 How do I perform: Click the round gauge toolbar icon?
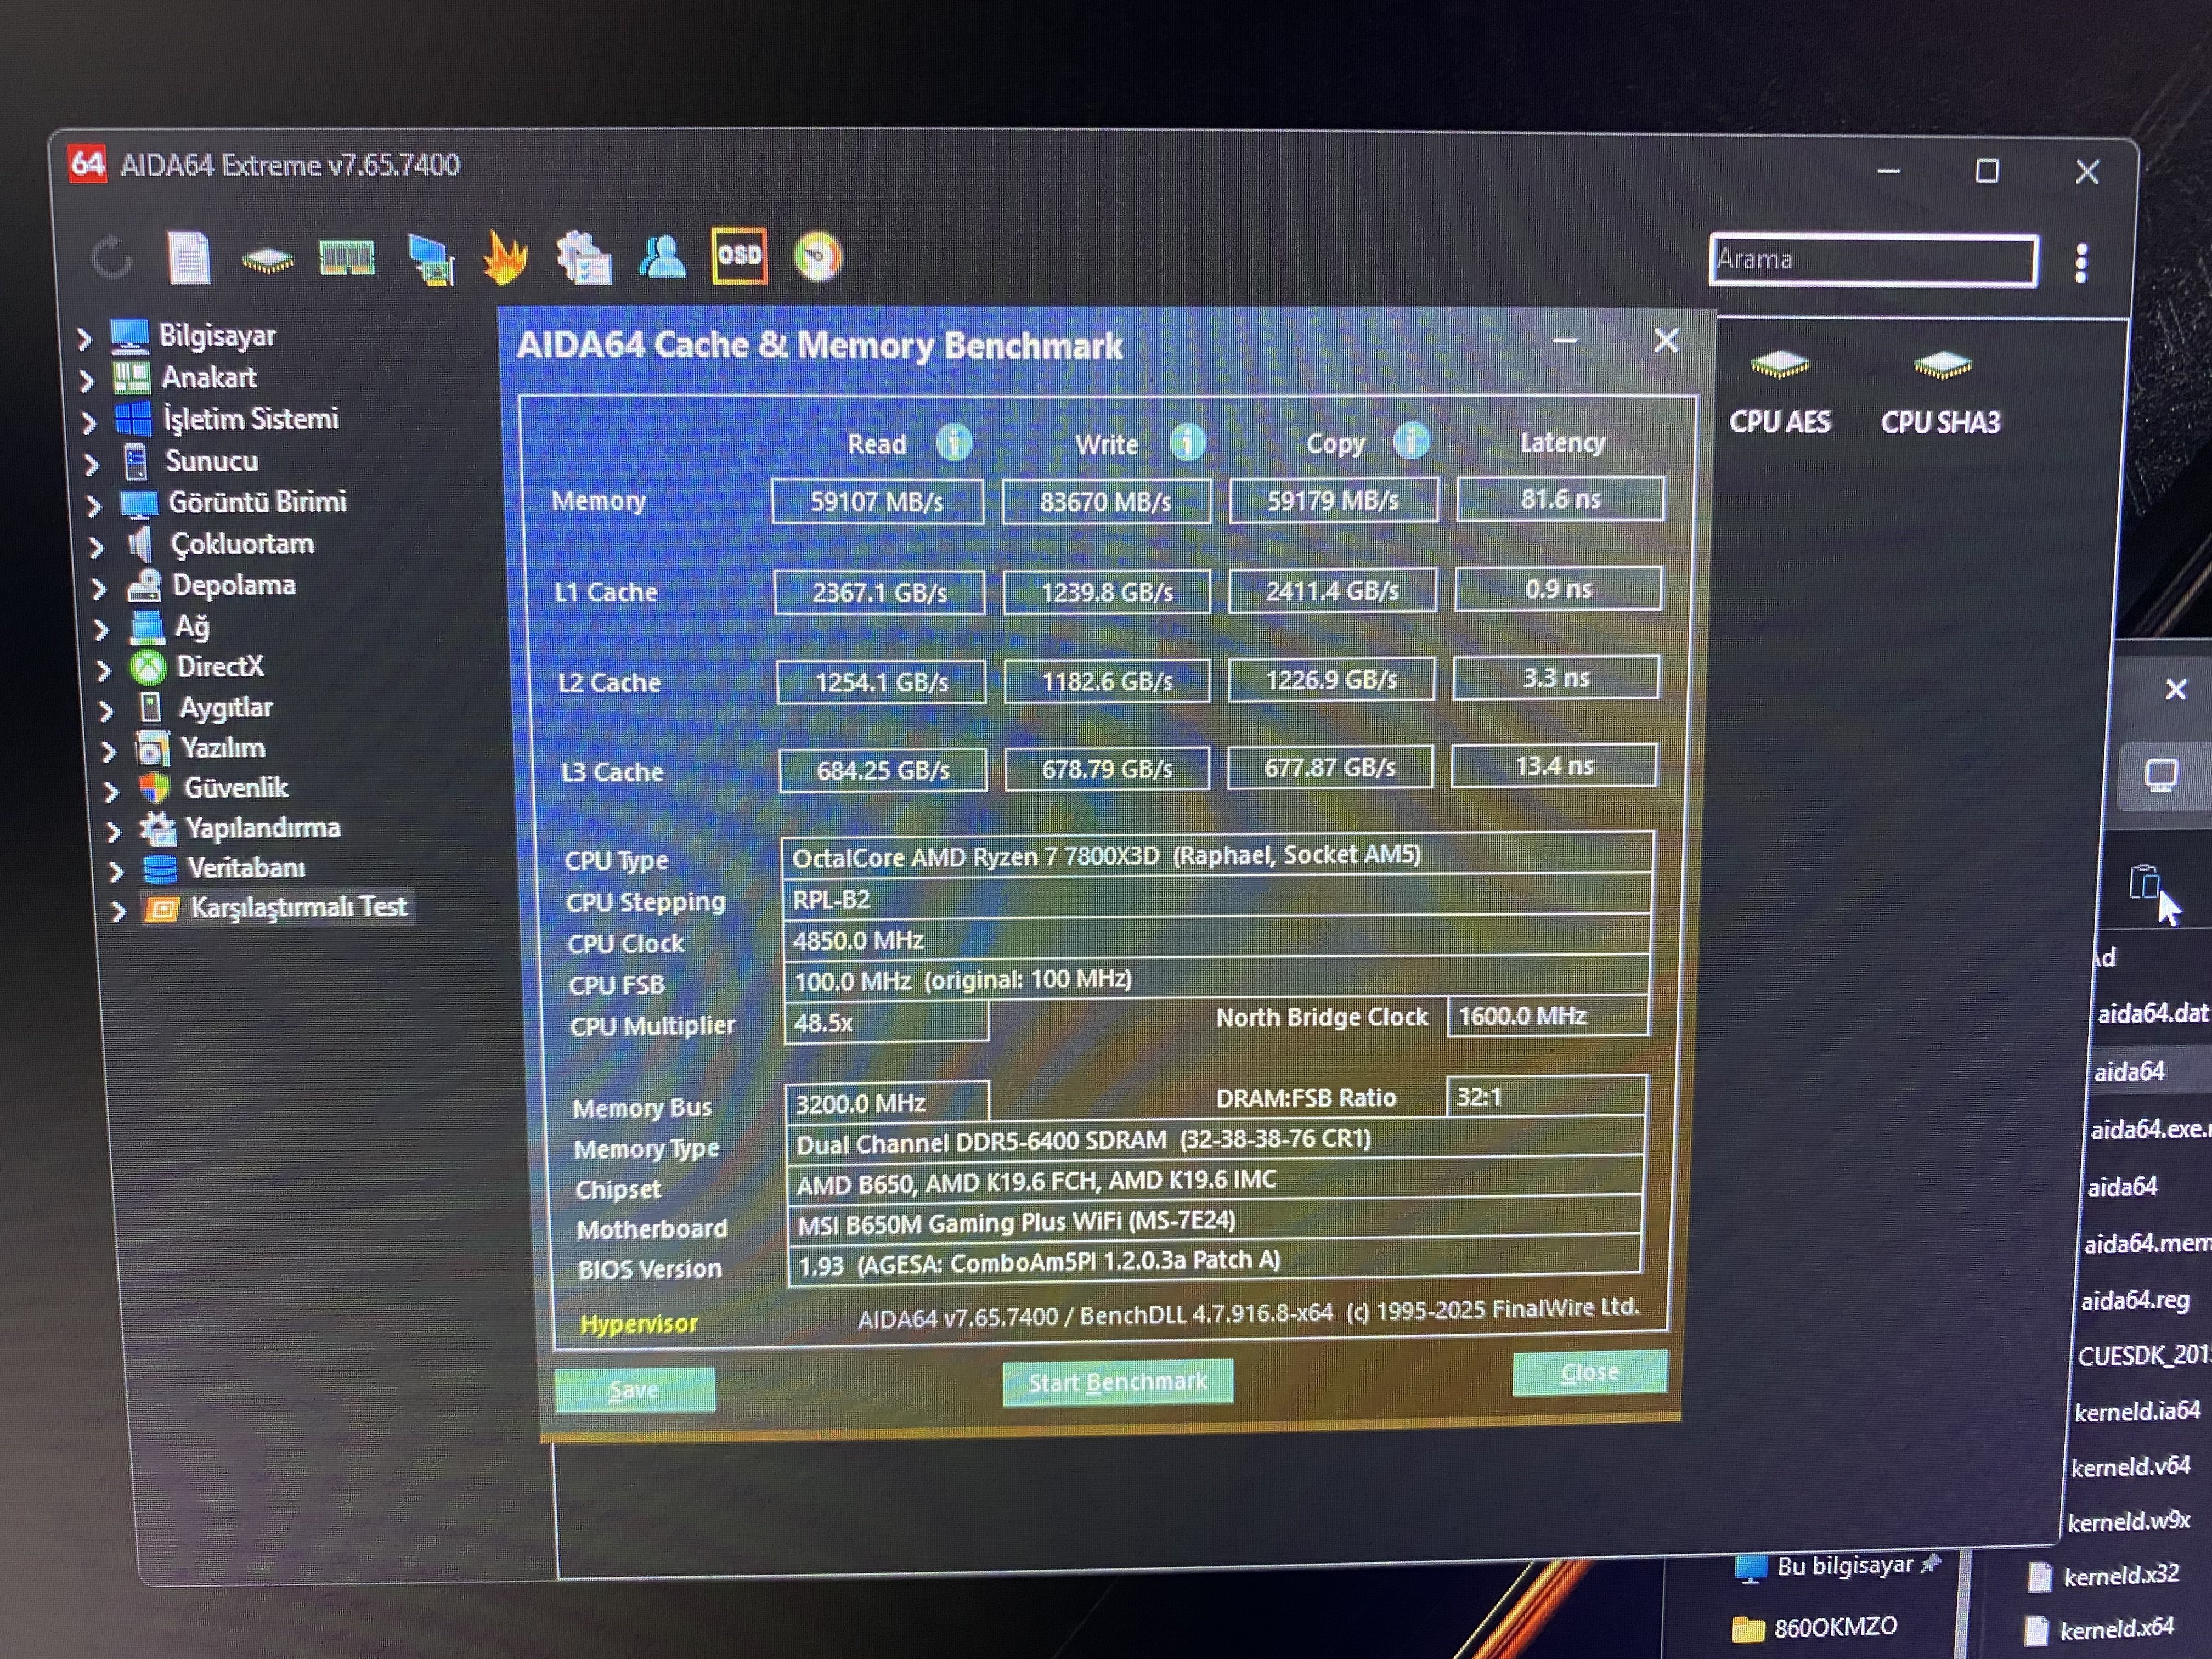coord(818,257)
